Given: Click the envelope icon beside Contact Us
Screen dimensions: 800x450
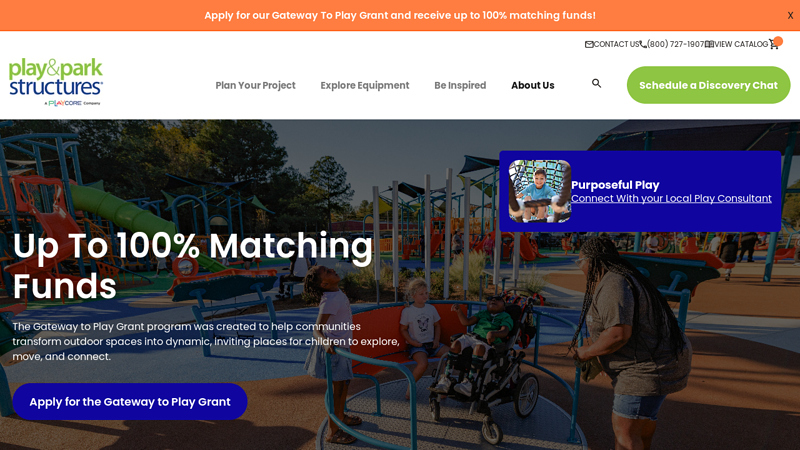Looking at the screenshot, I should pyautogui.click(x=589, y=44).
